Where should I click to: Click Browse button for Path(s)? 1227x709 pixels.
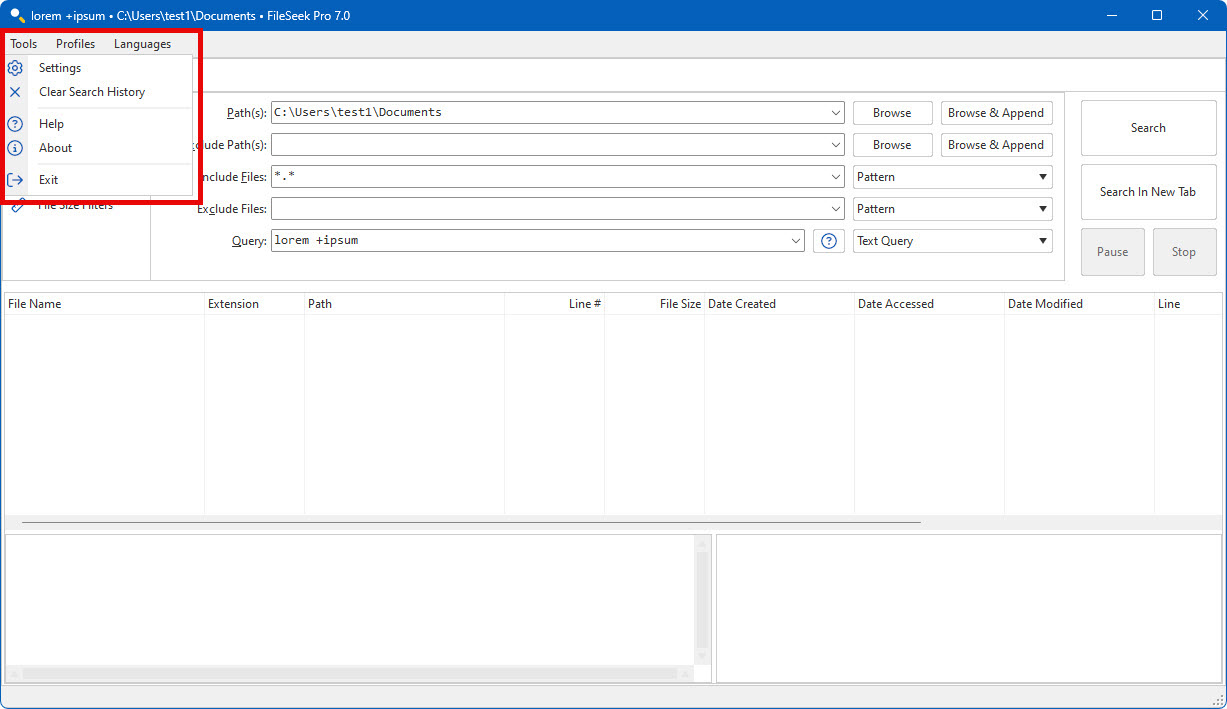(x=892, y=113)
